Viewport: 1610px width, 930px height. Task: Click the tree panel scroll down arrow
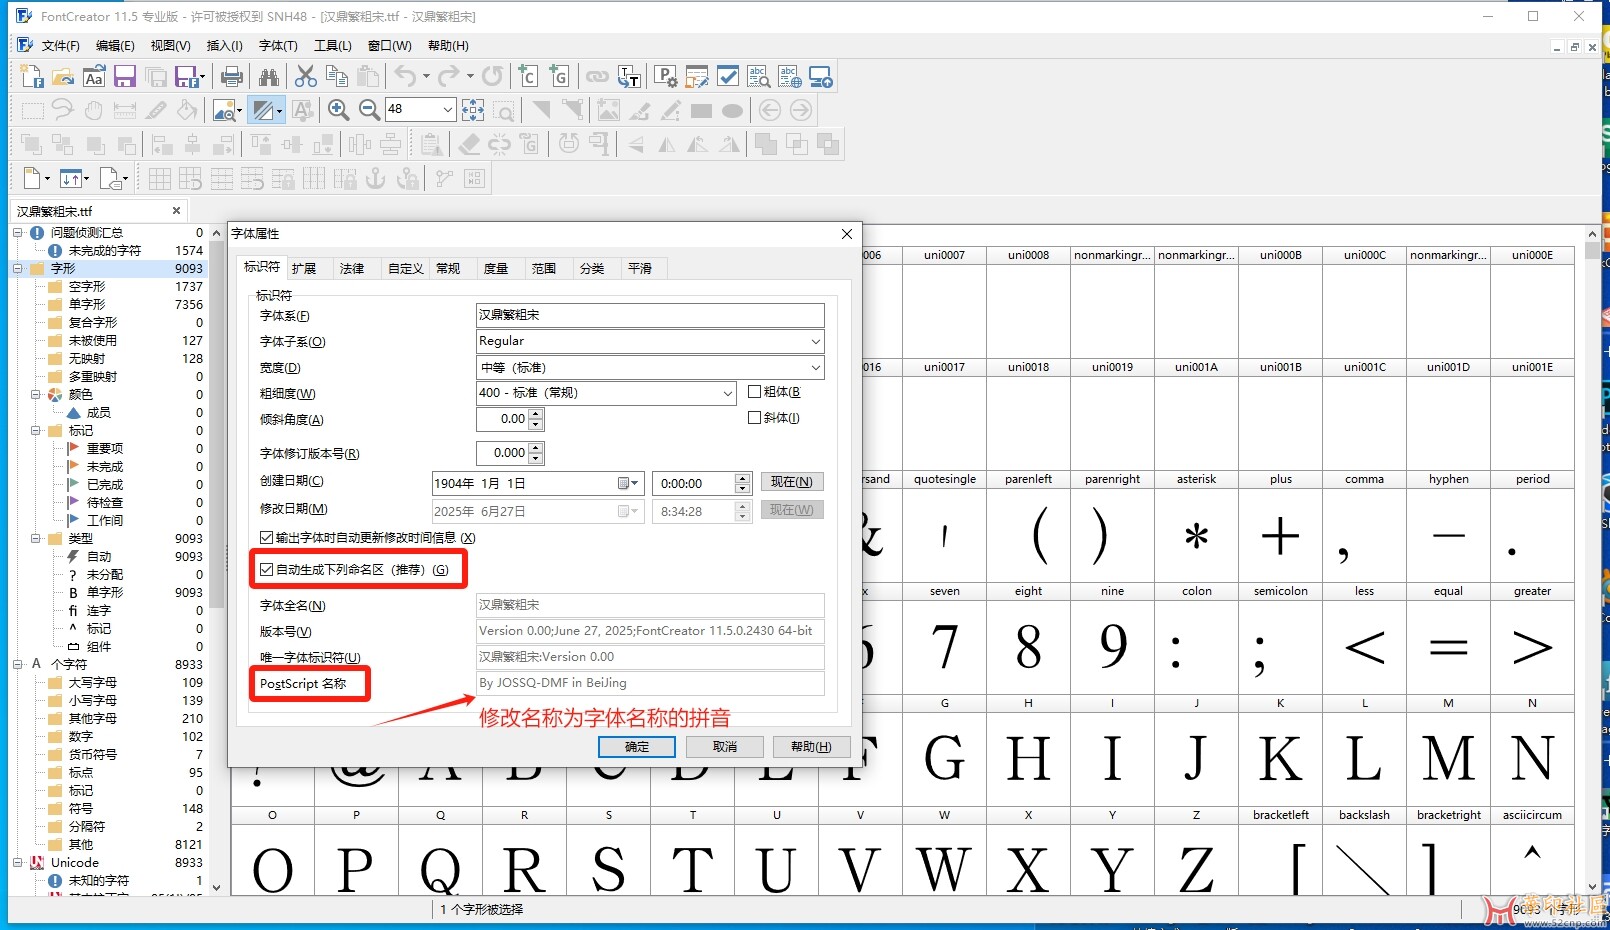click(216, 887)
